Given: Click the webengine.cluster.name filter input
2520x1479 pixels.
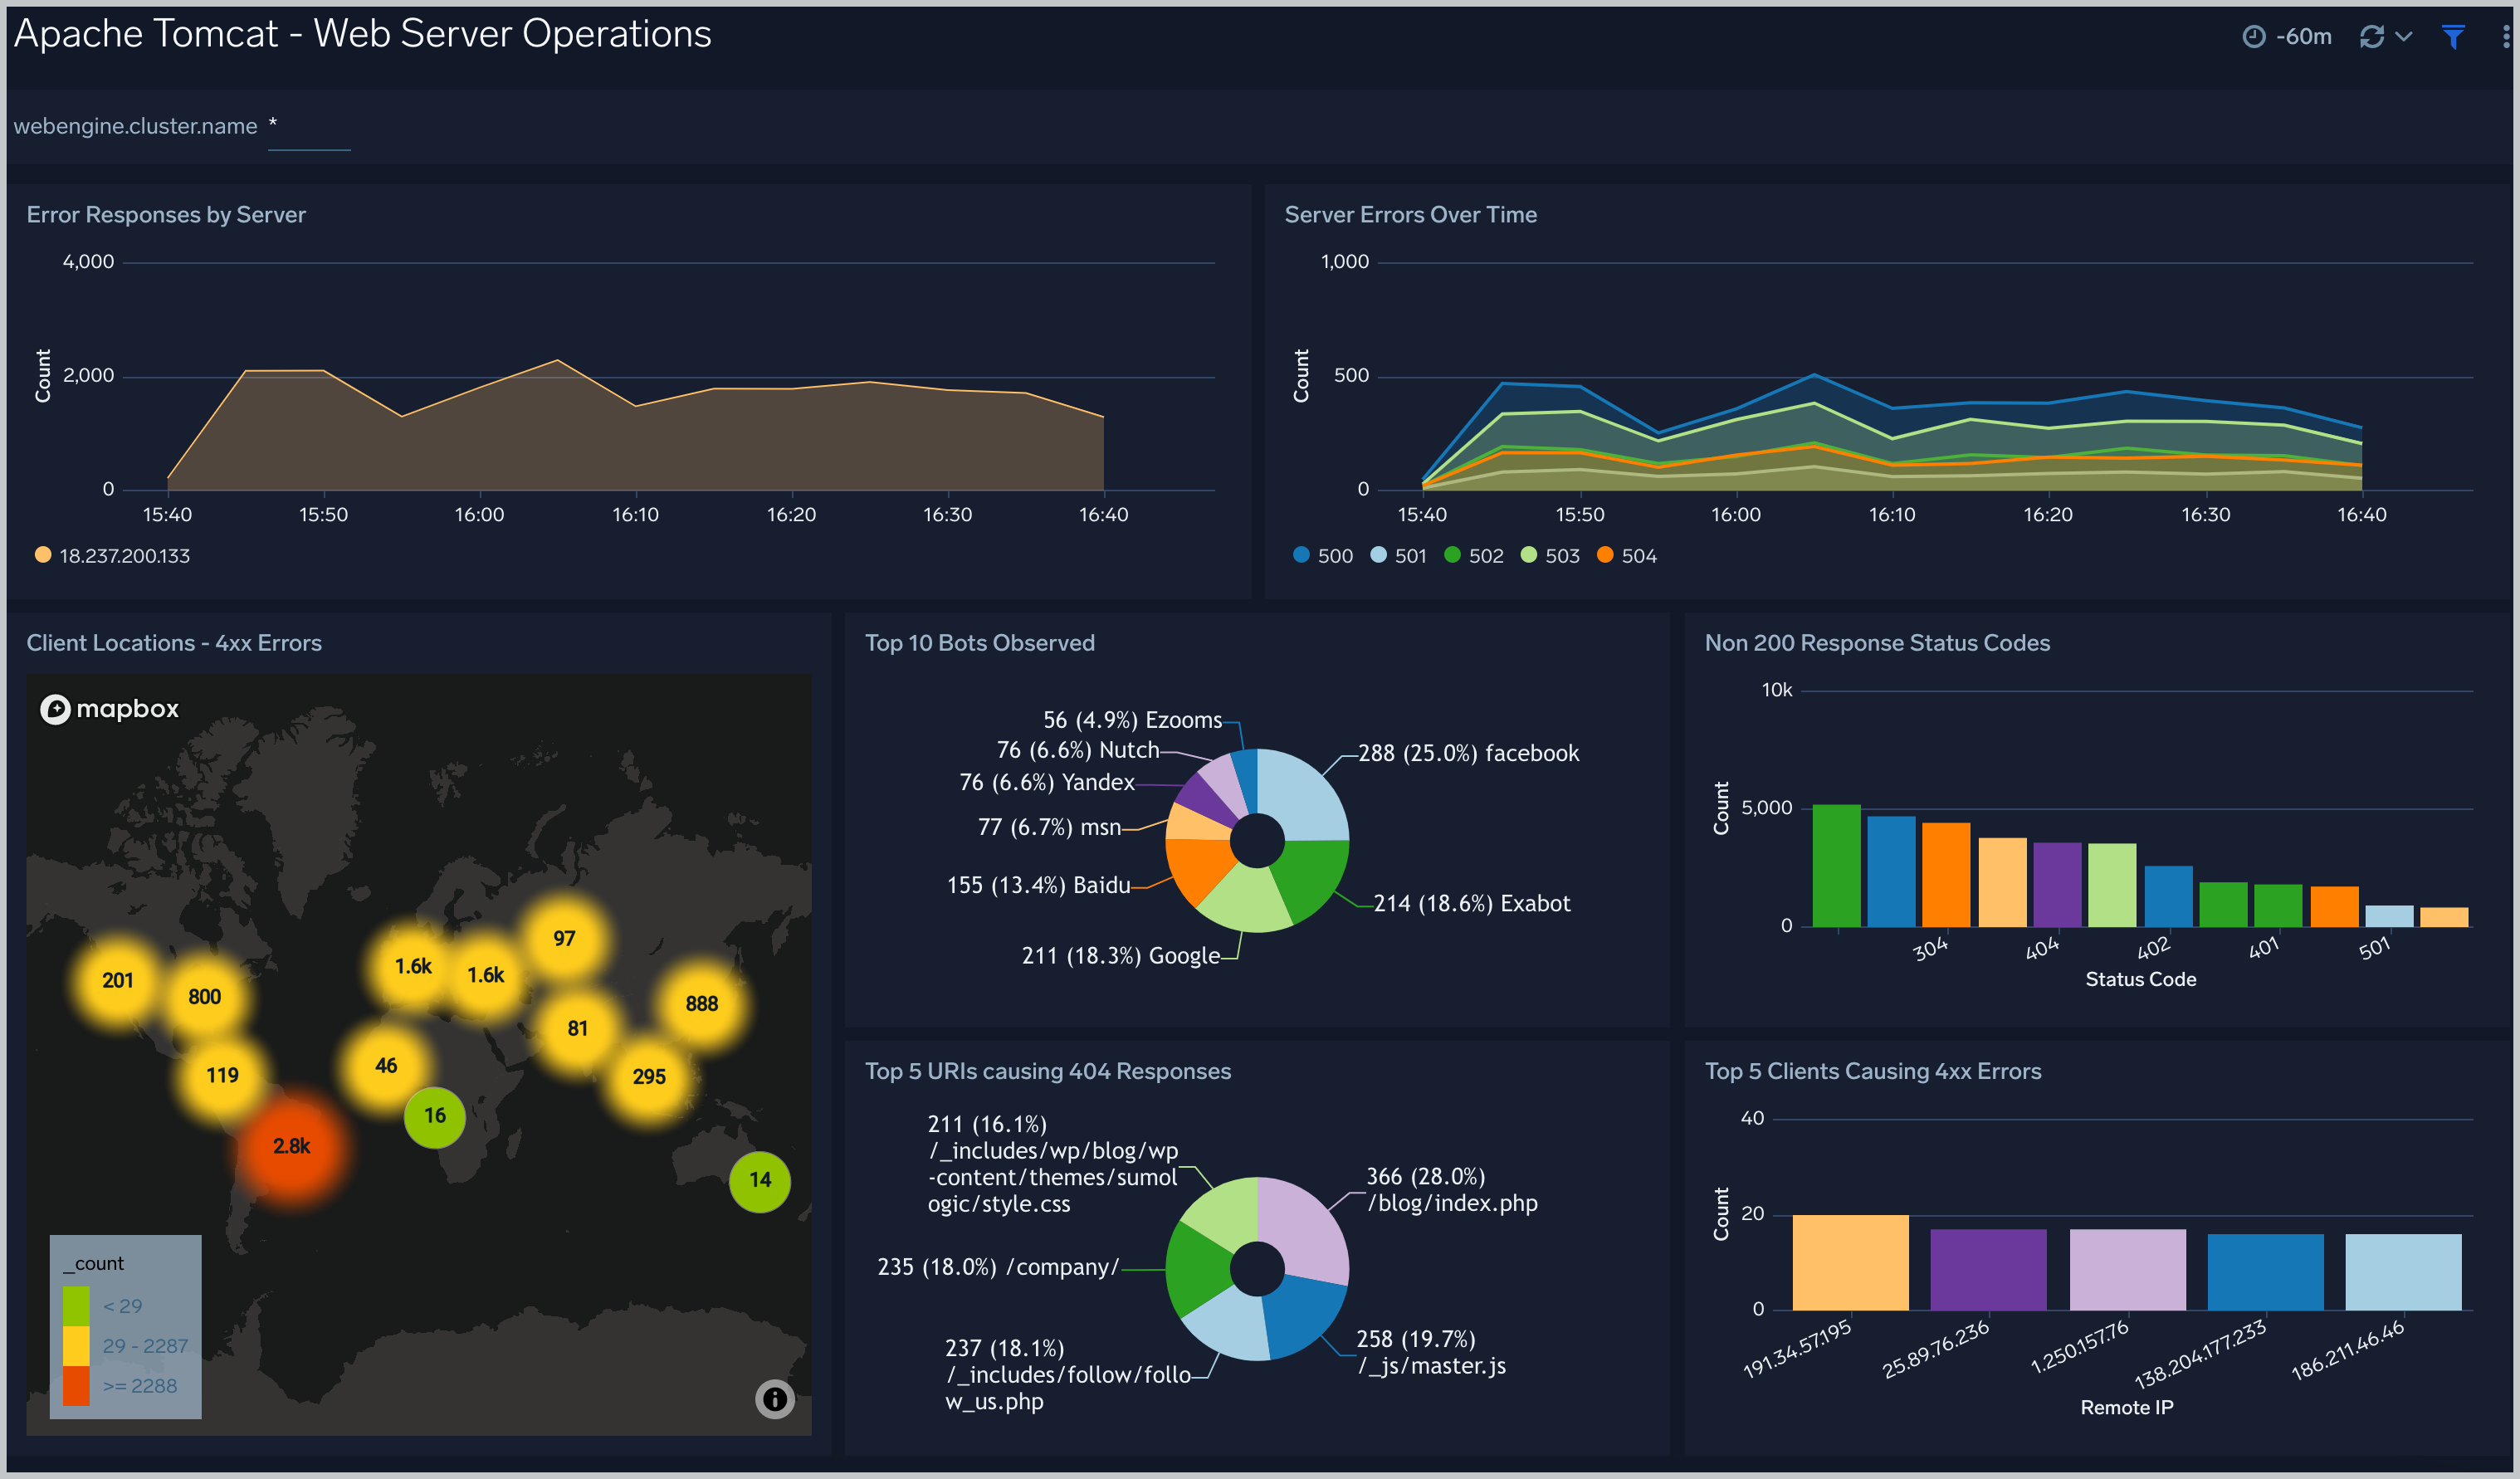Looking at the screenshot, I should (x=309, y=127).
